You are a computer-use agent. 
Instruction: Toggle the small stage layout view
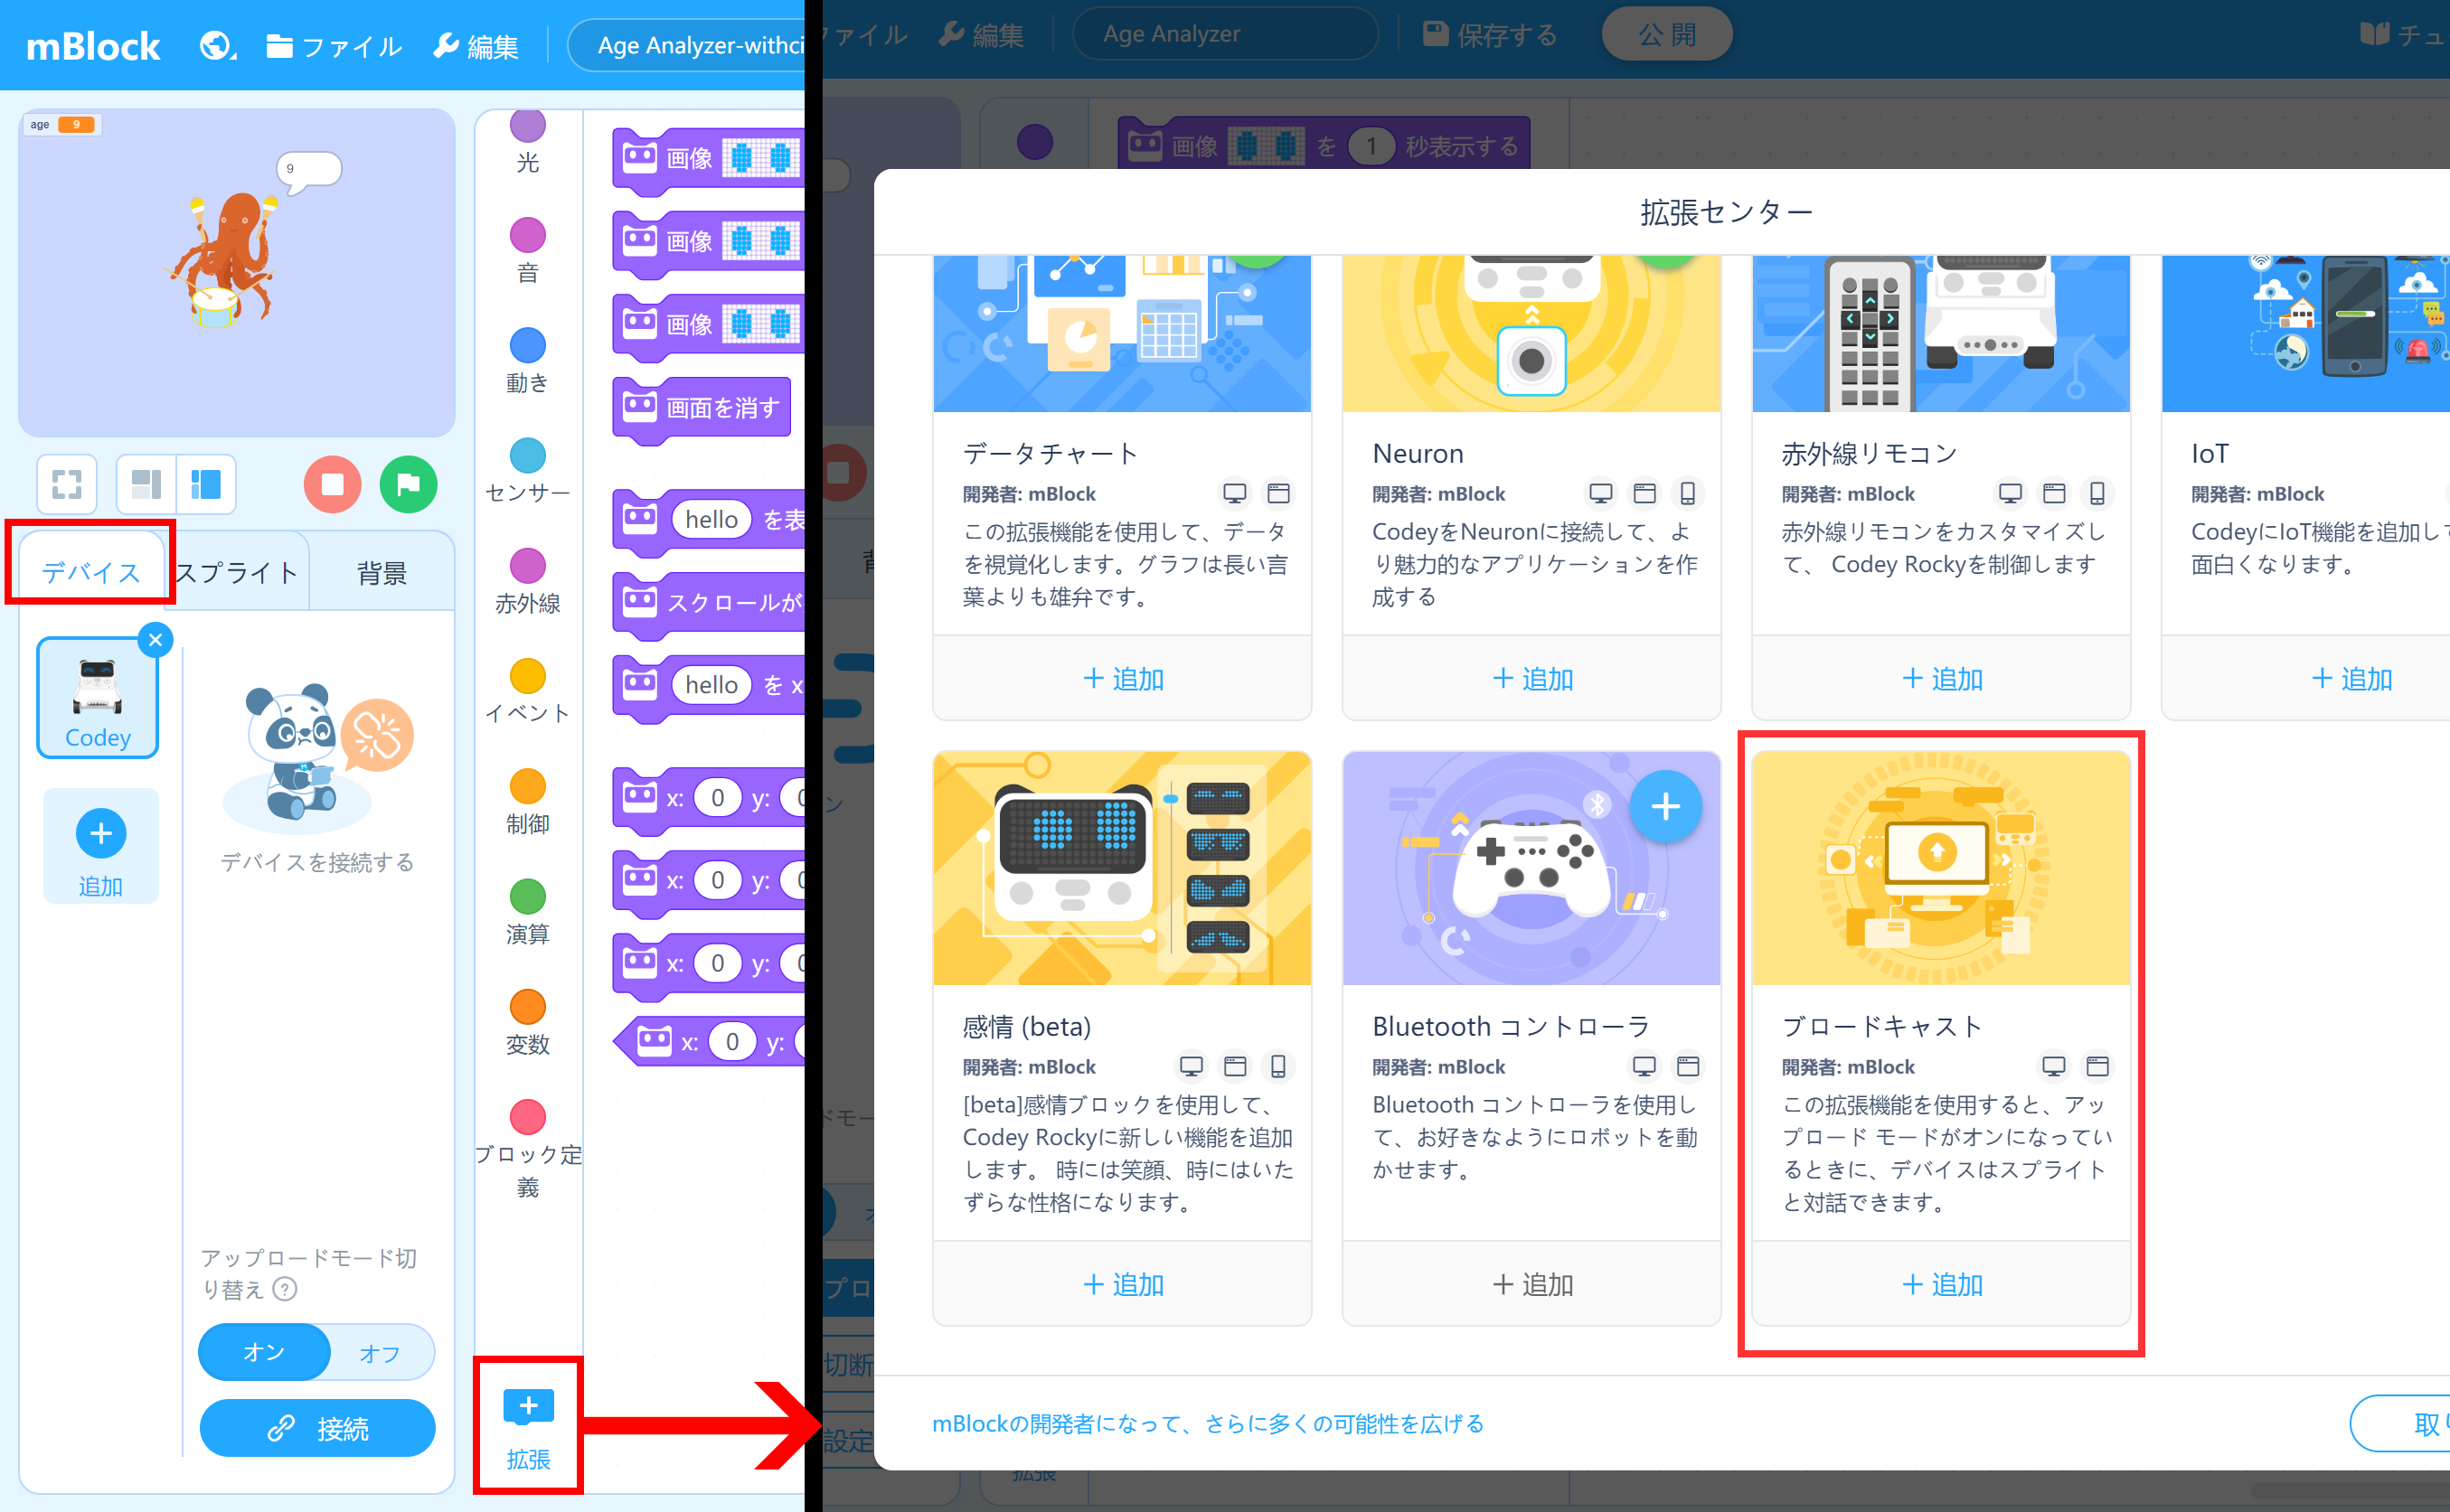(x=146, y=484)
